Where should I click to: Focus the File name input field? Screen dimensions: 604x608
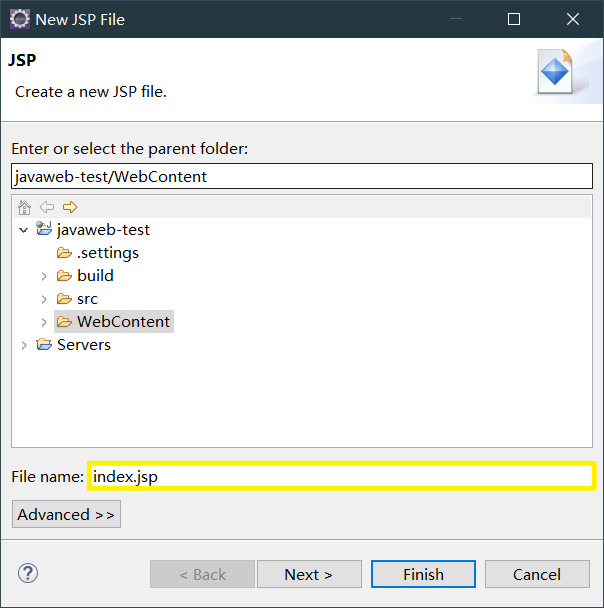tap(340, 477)
